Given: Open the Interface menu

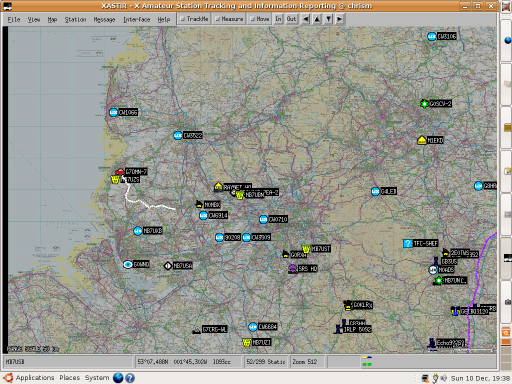Looking at the screenshot, I should coord(136,20).
